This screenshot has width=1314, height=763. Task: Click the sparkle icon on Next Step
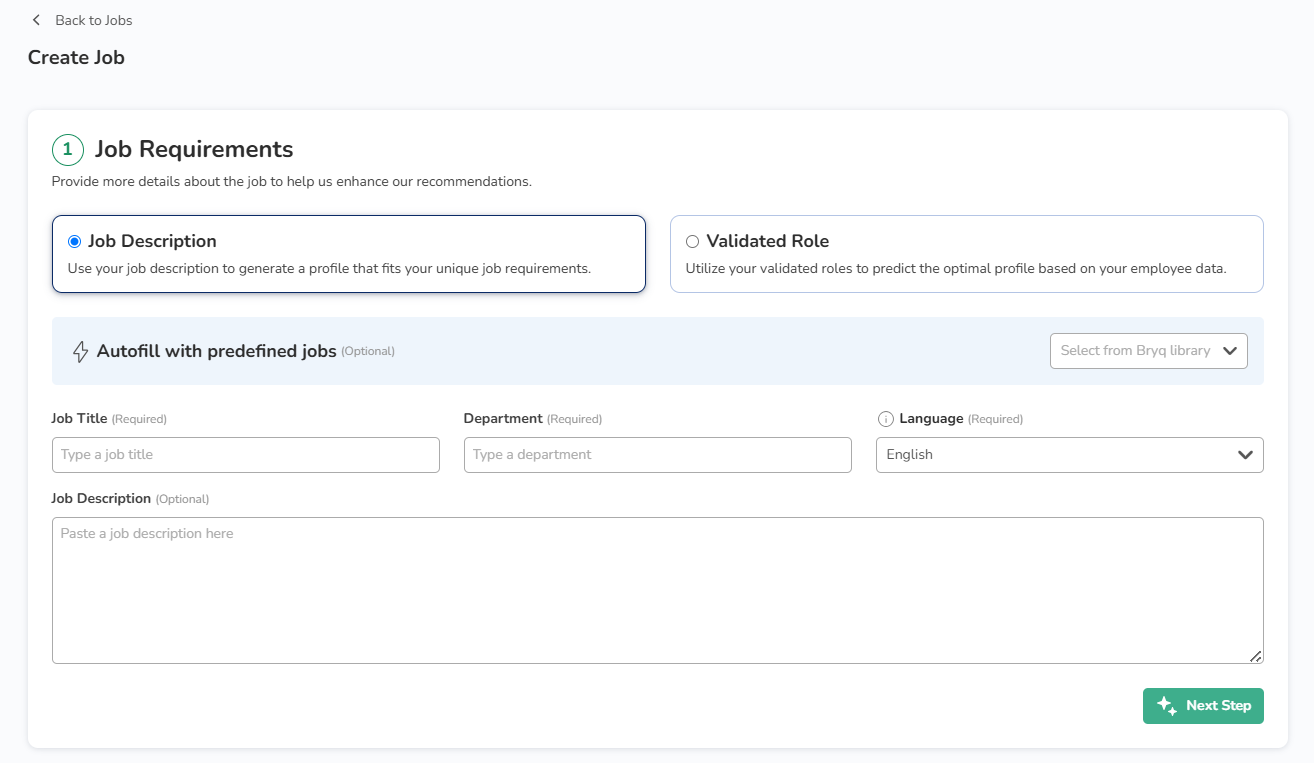click(x=1166, y=706)
